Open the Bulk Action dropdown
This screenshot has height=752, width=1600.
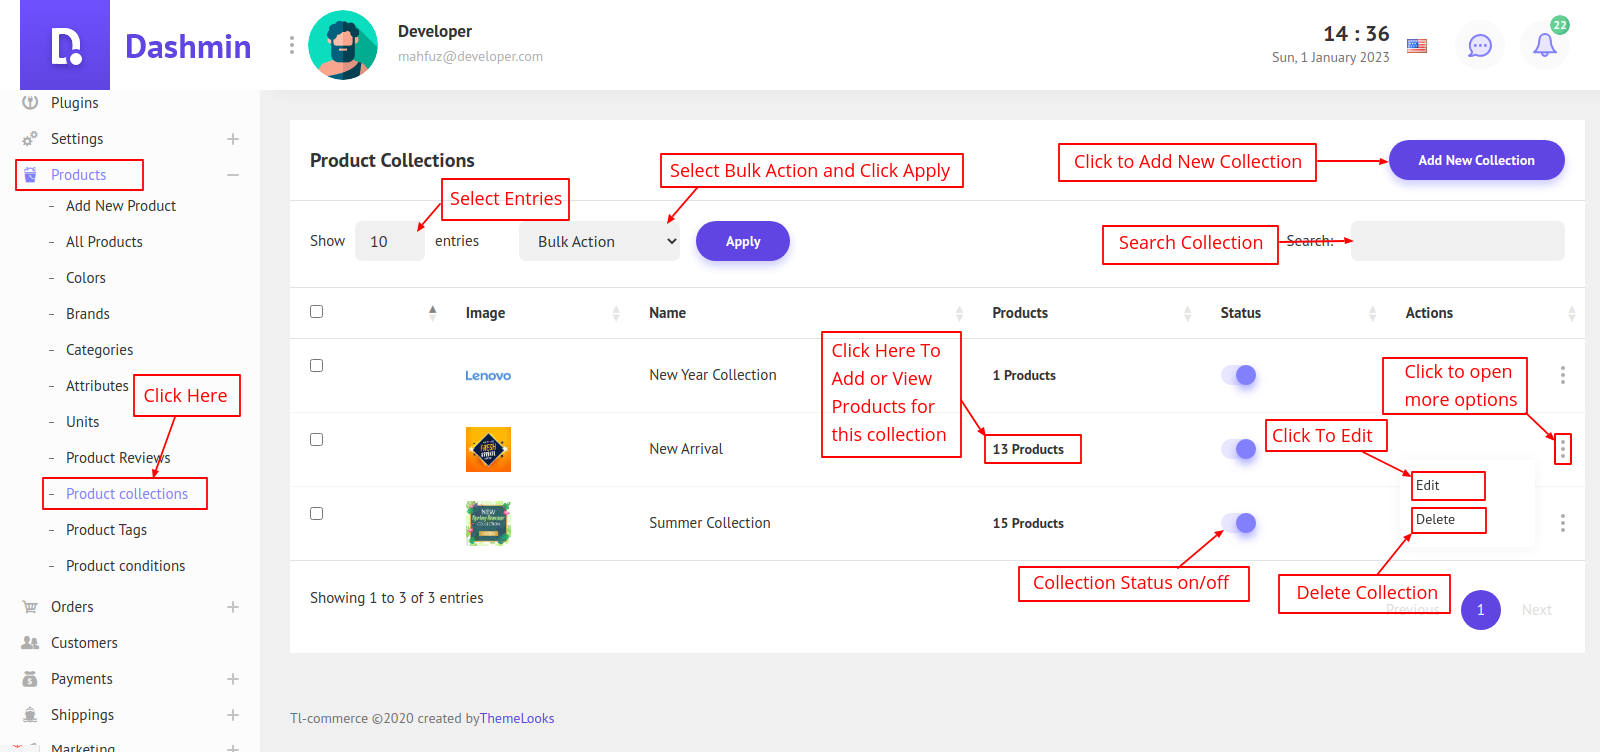click(599, 241)
